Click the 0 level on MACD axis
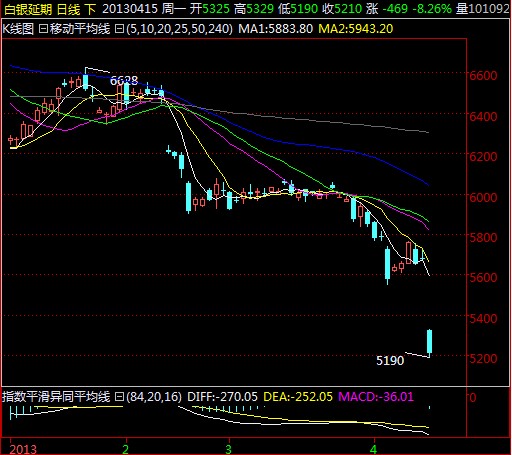The width and height of the screenshot is (512, 455). (473, 398)
